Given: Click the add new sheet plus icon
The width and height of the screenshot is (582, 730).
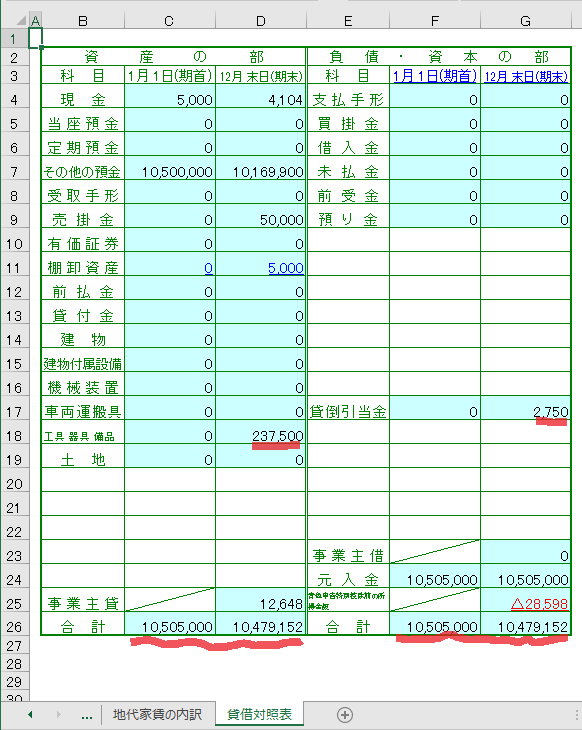Looking at the screenshot, I should [x=345, y=715].
